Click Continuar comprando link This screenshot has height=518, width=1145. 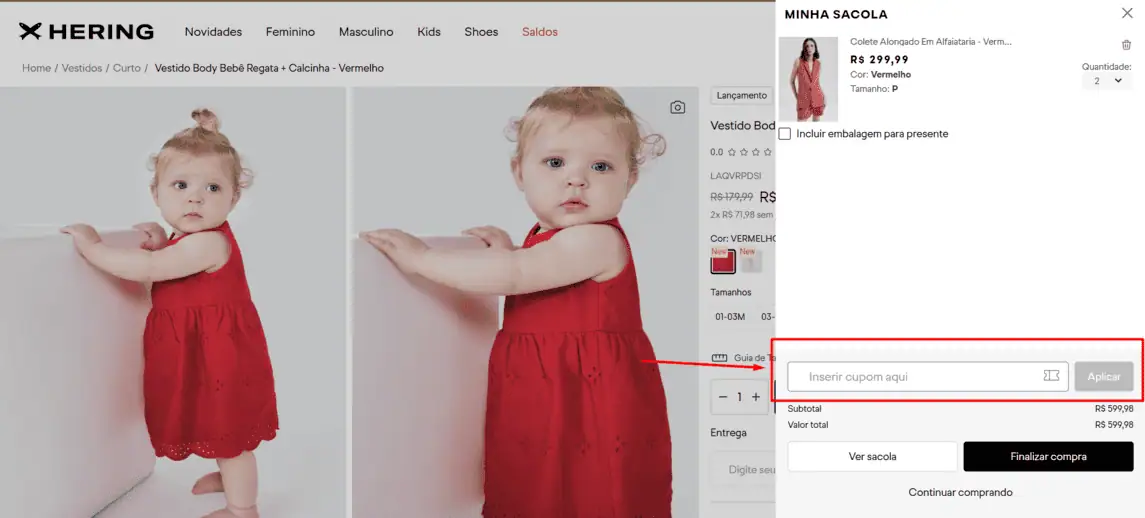960,492
